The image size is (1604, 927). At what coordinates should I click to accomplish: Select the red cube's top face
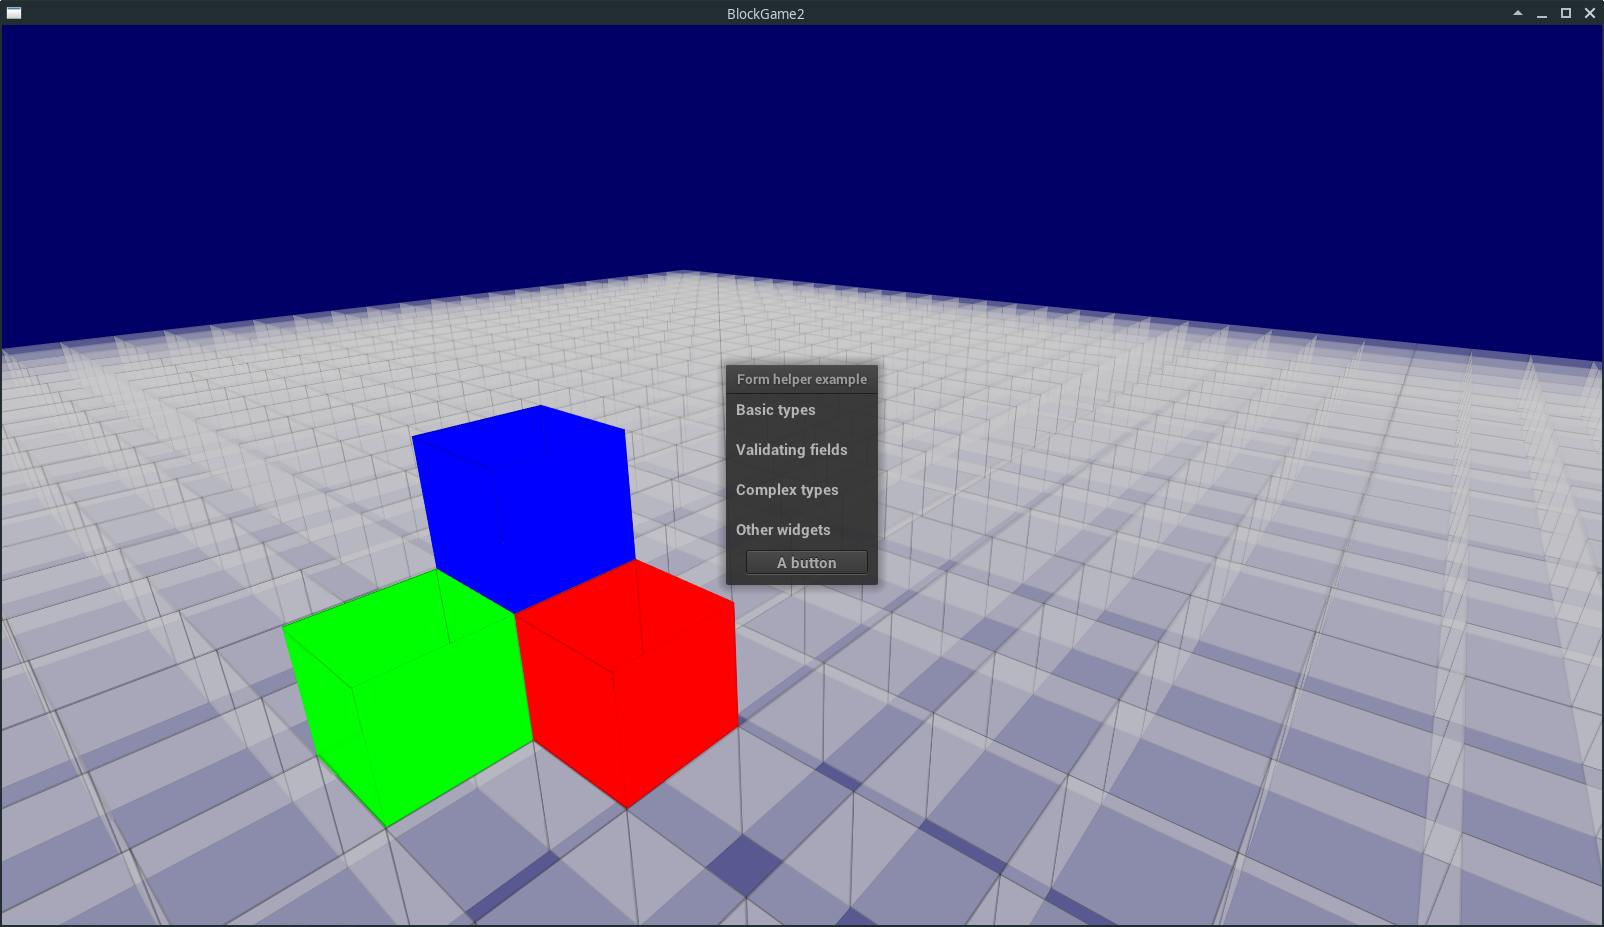[x=625, y=614]
